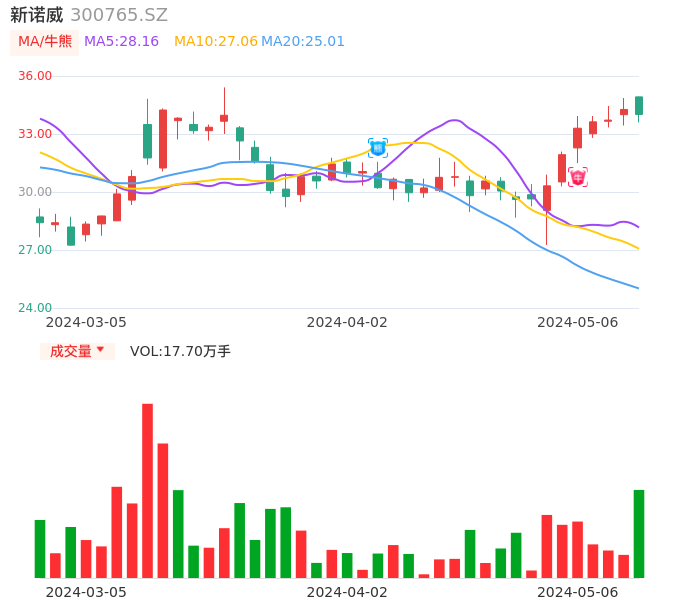Select the MA/牛熊 indicator button
Screen dimensions: 686x606
pos(44,42)
